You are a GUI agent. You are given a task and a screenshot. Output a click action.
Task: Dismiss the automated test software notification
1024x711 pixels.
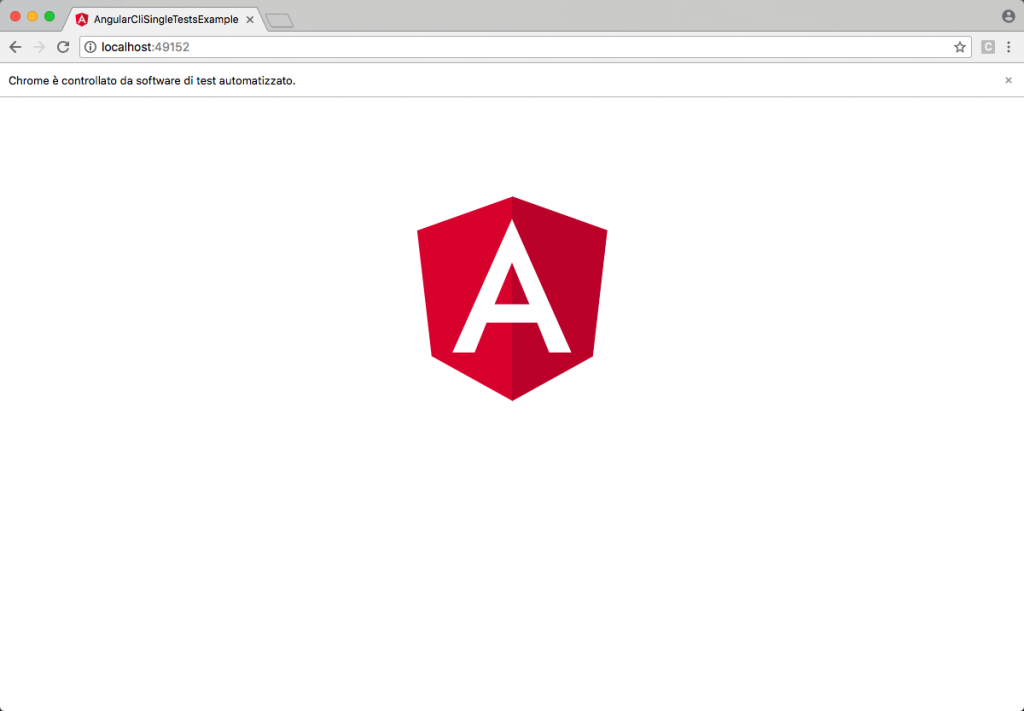coord(1009,80)
